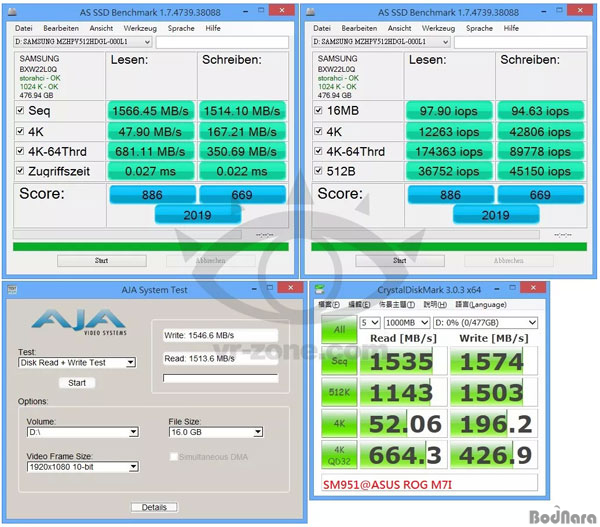Click AJA Write: 1546.6 MB/s field
Screen dimensions: 600x527
click(220, 336)
